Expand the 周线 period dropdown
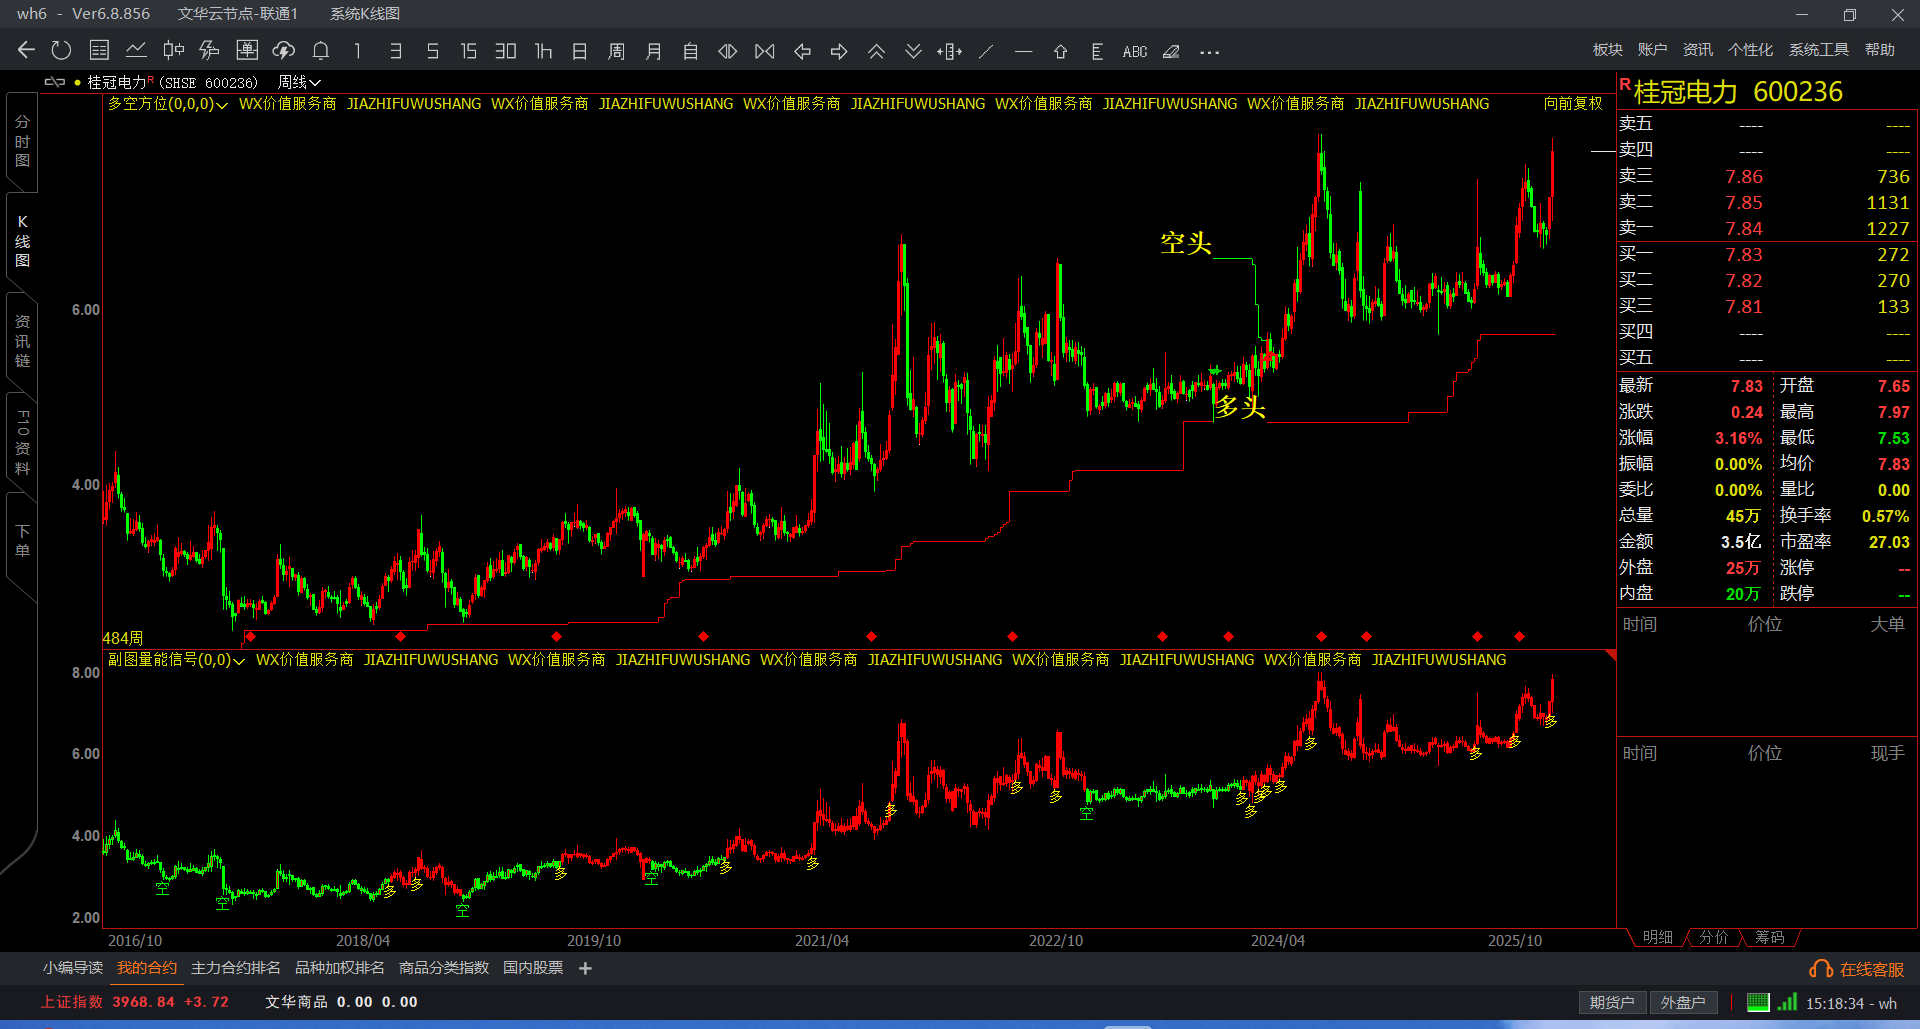Image resolution: width=1920 pixels, height=1029 pixels. coord(299,82)
